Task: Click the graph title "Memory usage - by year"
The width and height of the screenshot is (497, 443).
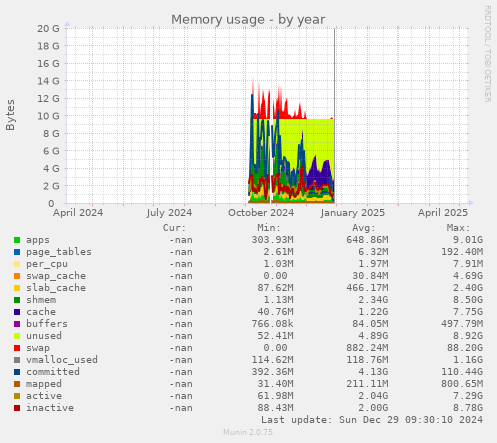Action: (248, 20)
